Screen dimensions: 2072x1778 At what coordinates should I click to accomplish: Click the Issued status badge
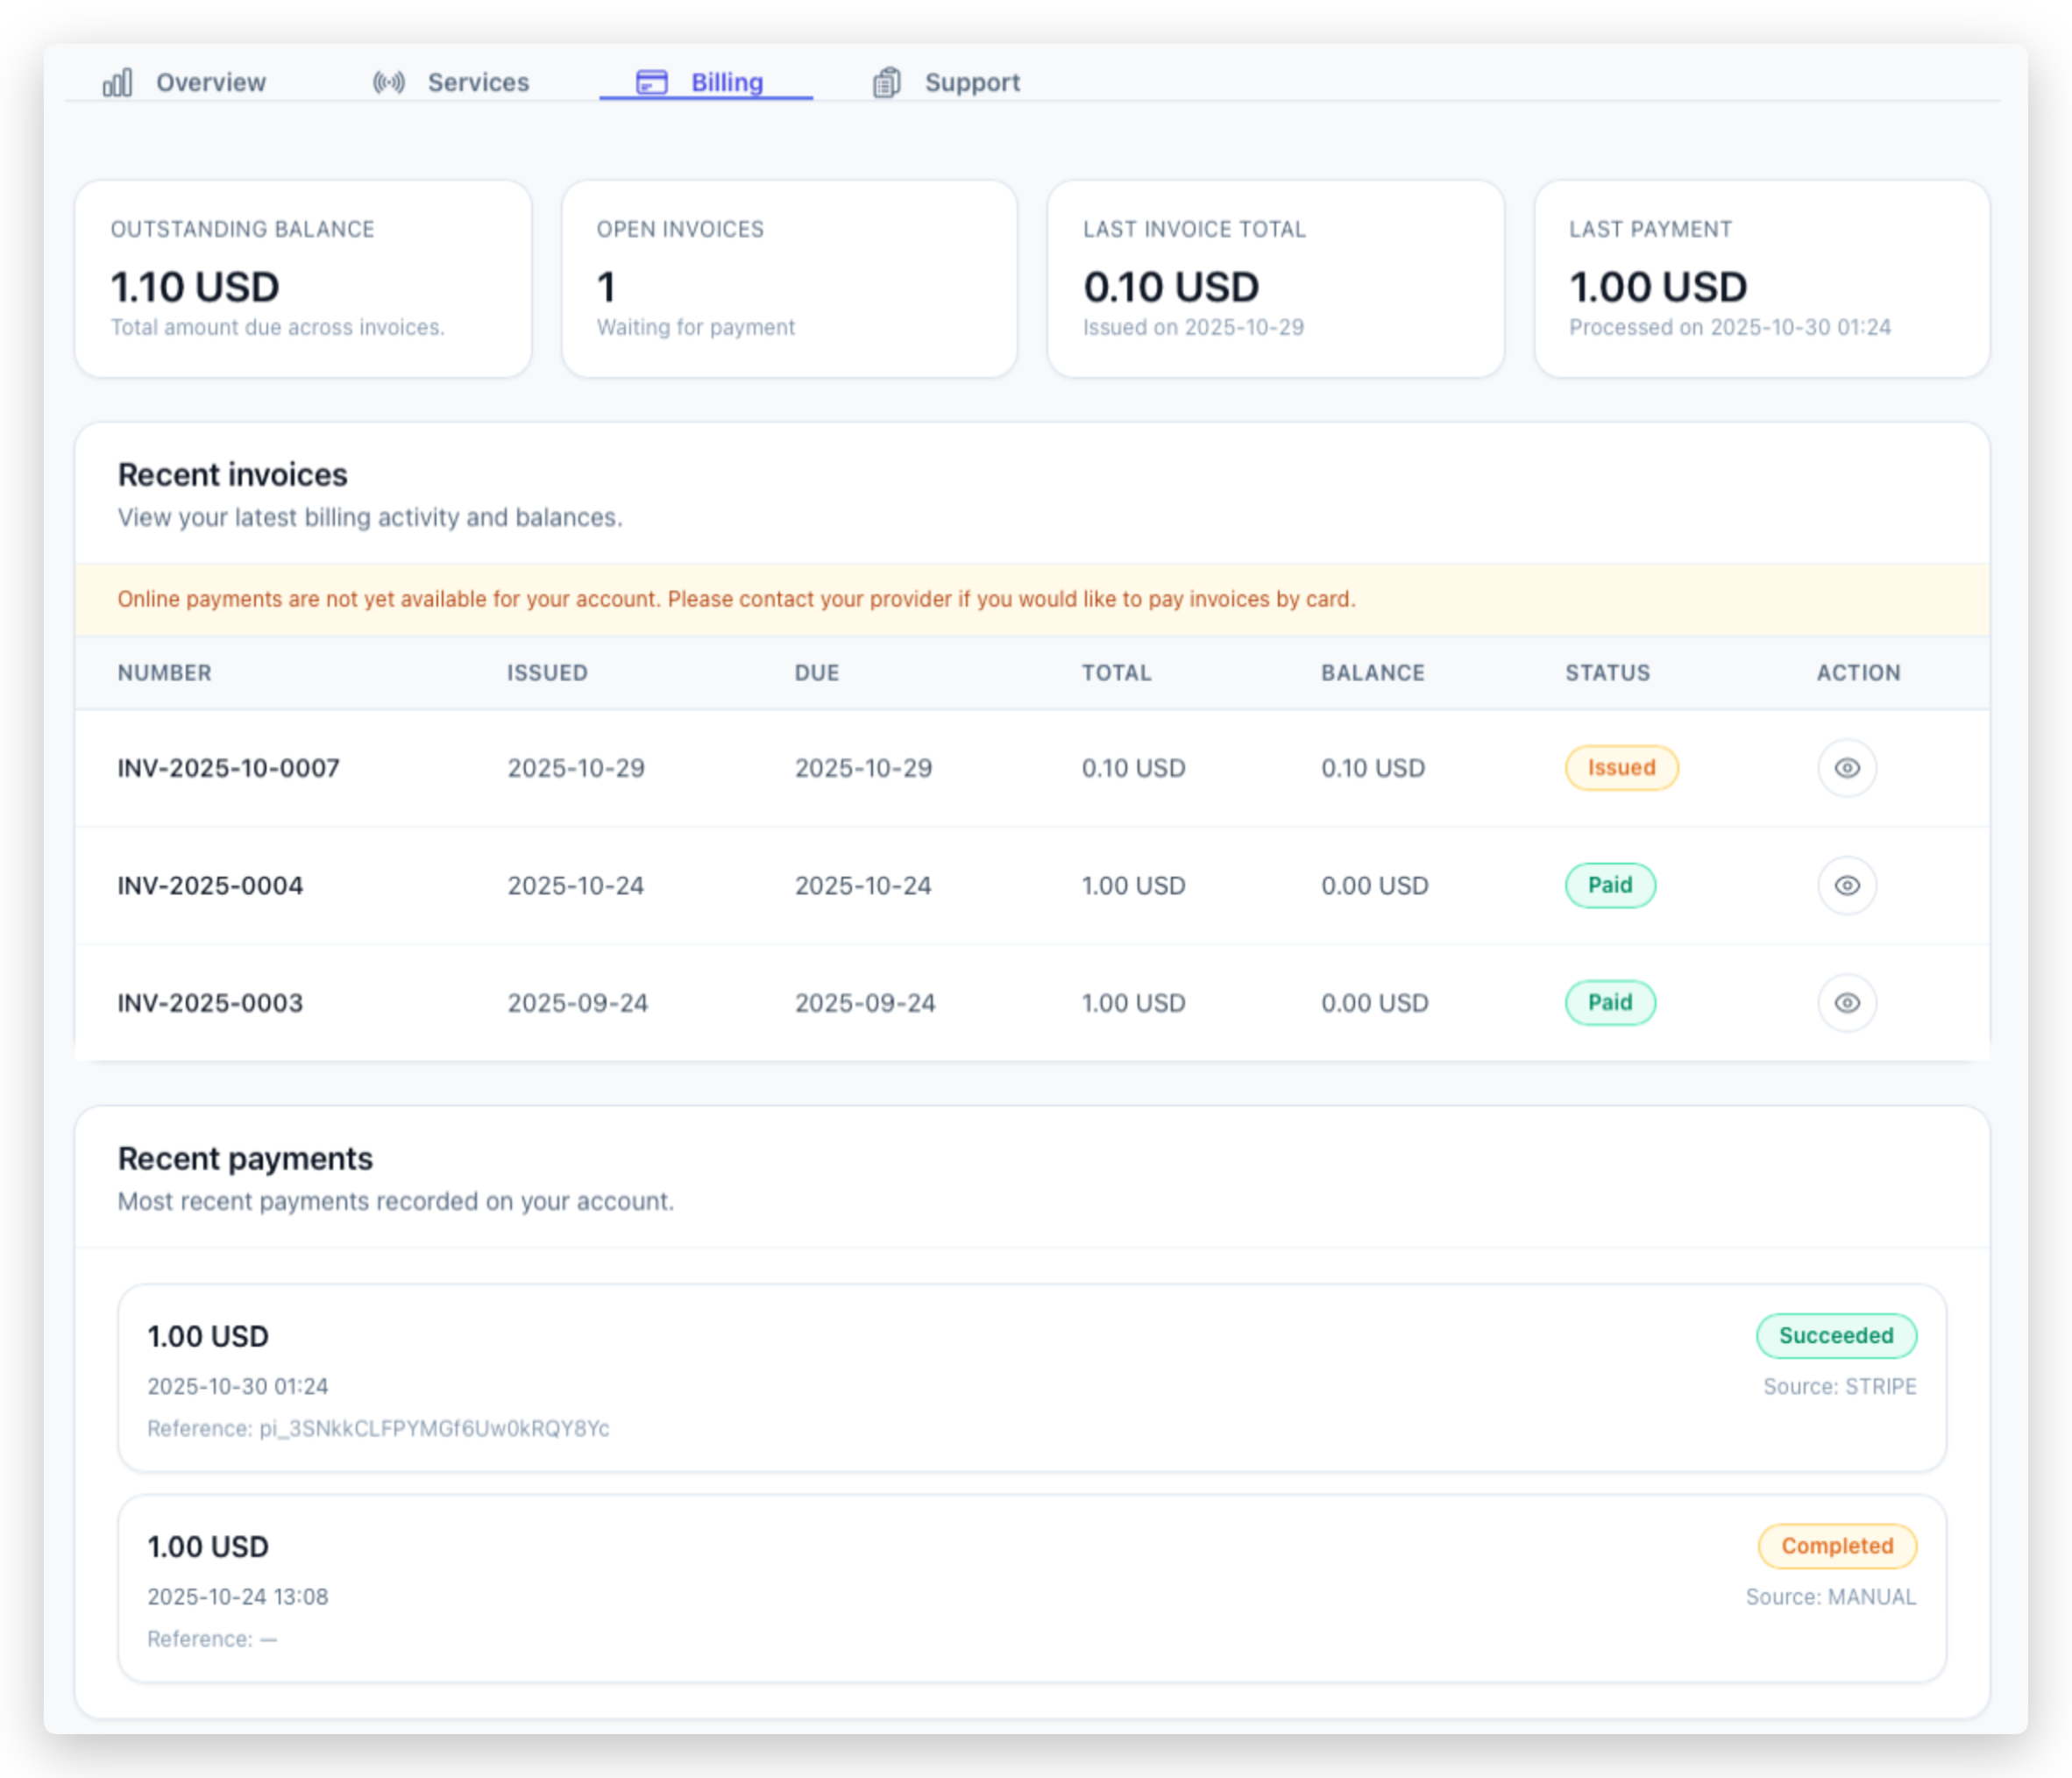coord(1621,768)
